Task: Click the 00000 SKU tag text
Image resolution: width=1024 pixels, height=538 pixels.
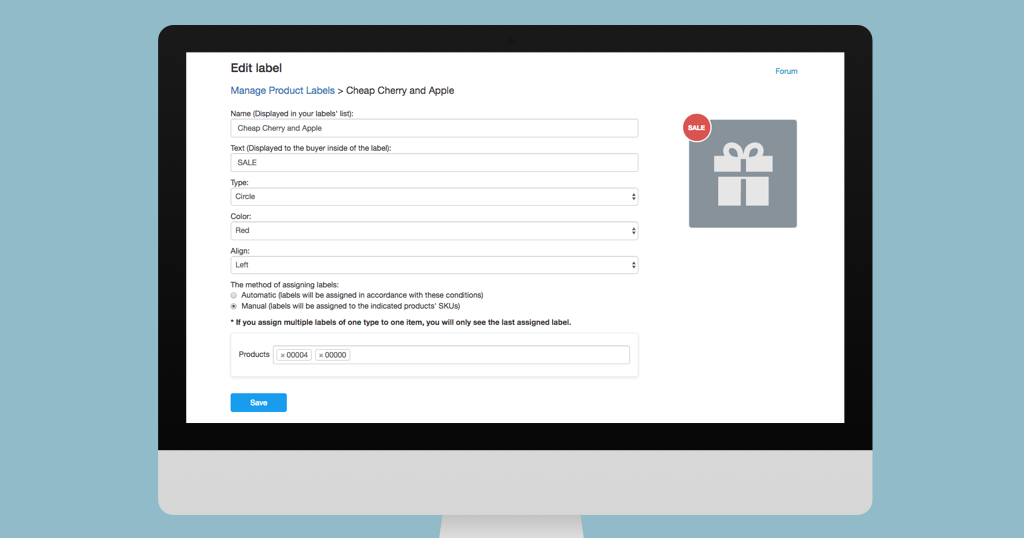Action: click(x=335, y=355)
